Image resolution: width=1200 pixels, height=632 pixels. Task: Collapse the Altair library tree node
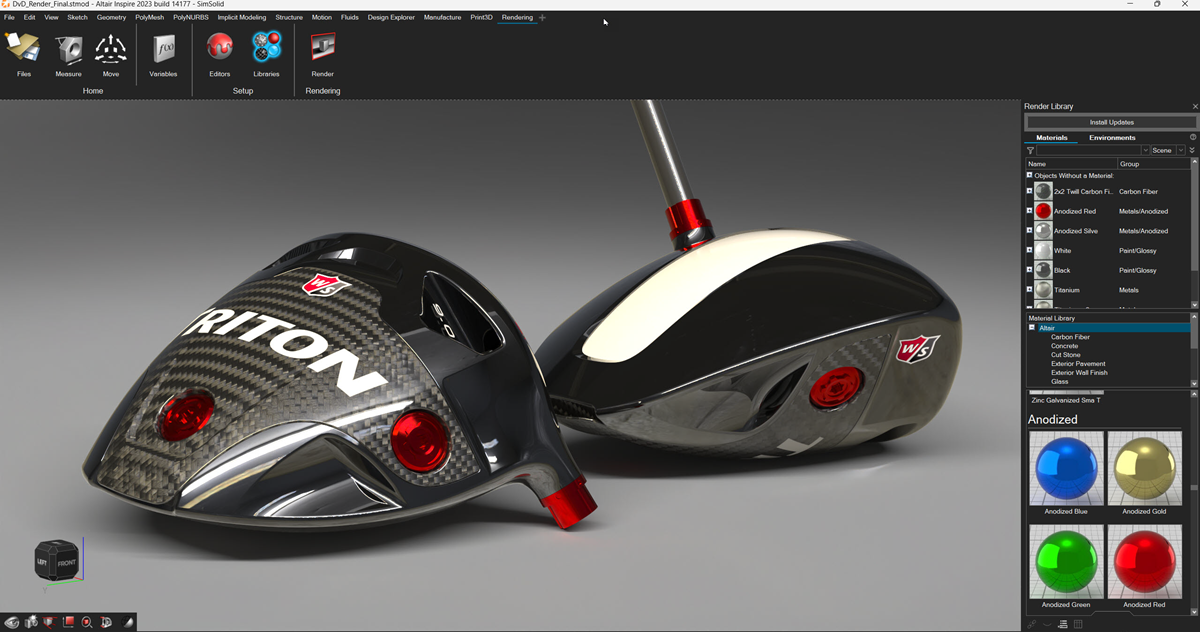(1032, 328)
